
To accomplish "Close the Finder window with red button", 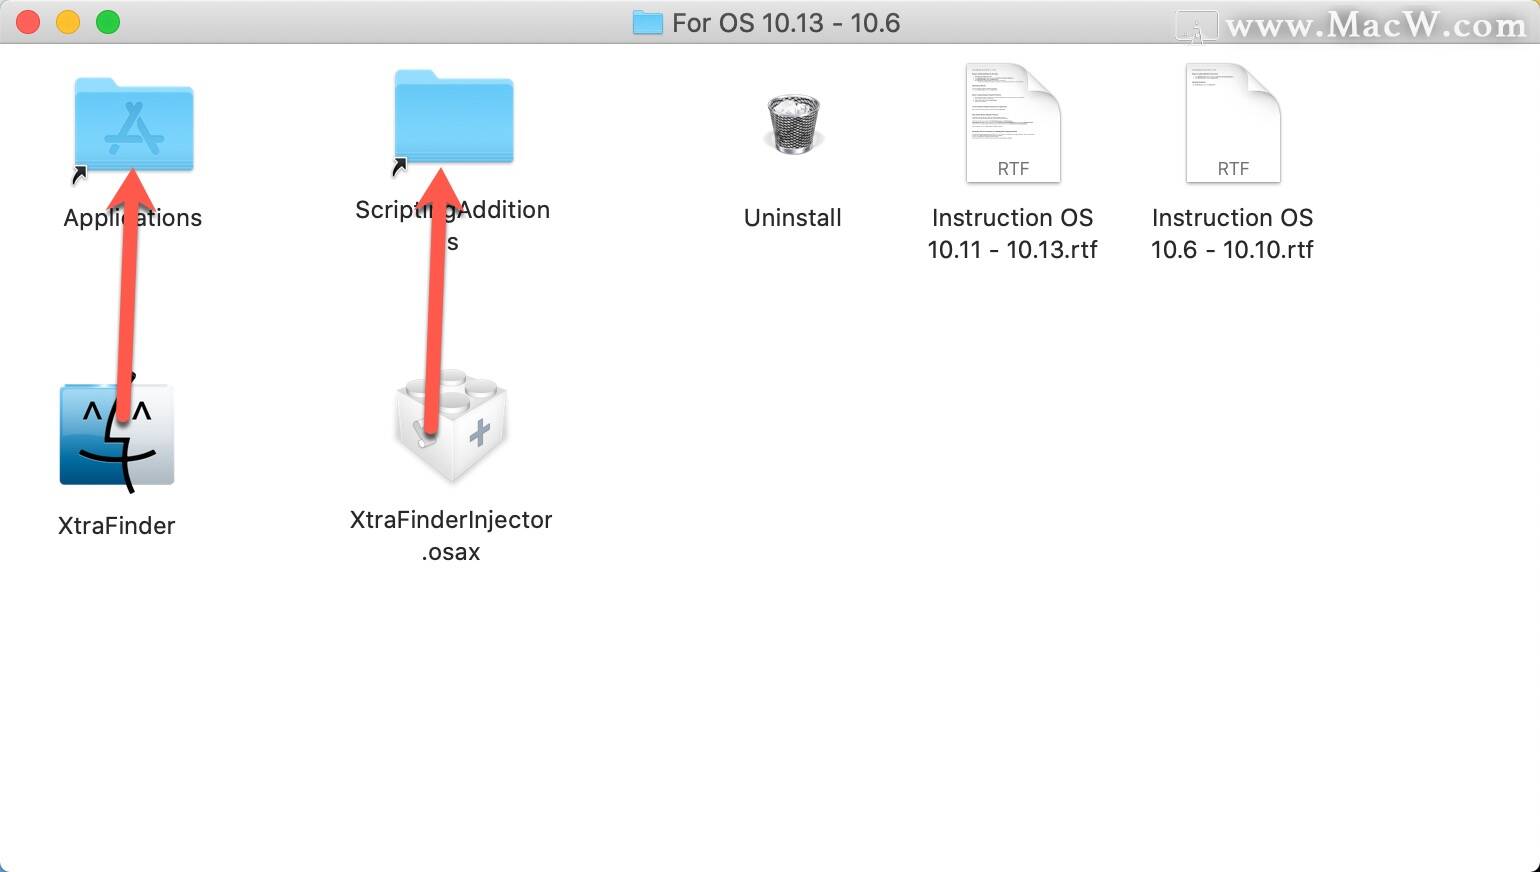I will pyautogui.click(x=28, y=22).
